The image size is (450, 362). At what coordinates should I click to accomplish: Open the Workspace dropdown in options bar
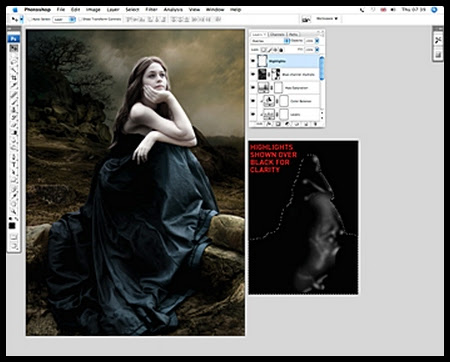327,19
